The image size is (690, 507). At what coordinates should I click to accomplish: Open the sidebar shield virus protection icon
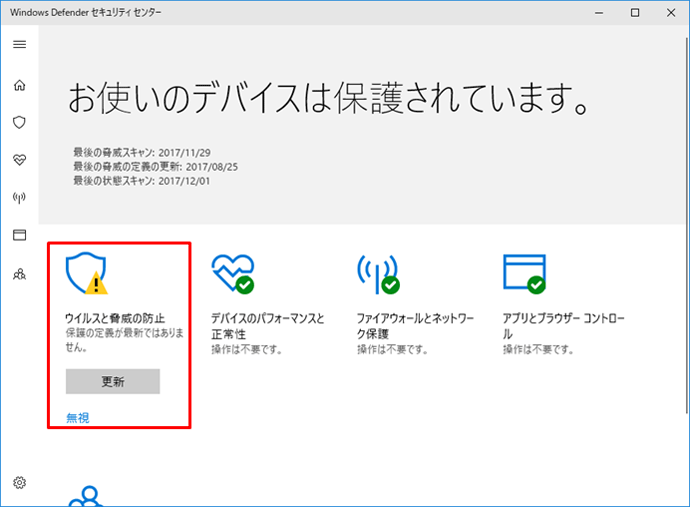(19, 122)
